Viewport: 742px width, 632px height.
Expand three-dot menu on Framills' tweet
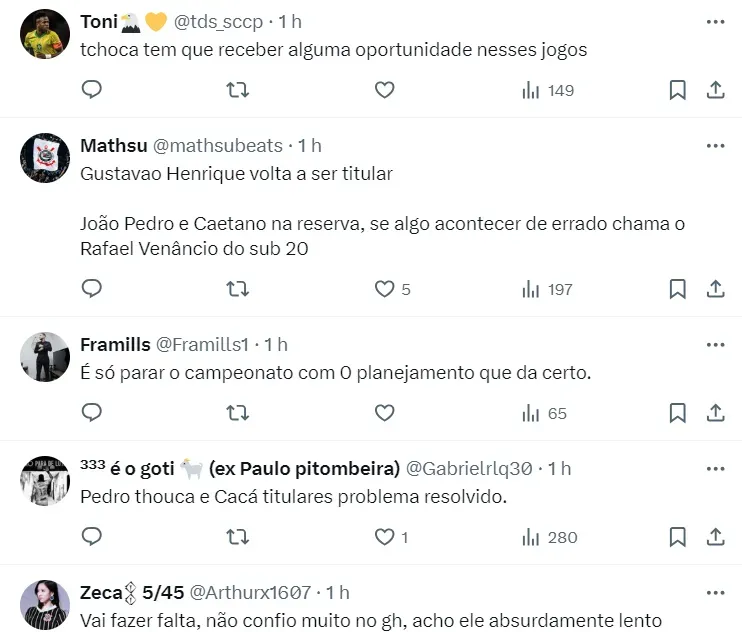(715, 344)
